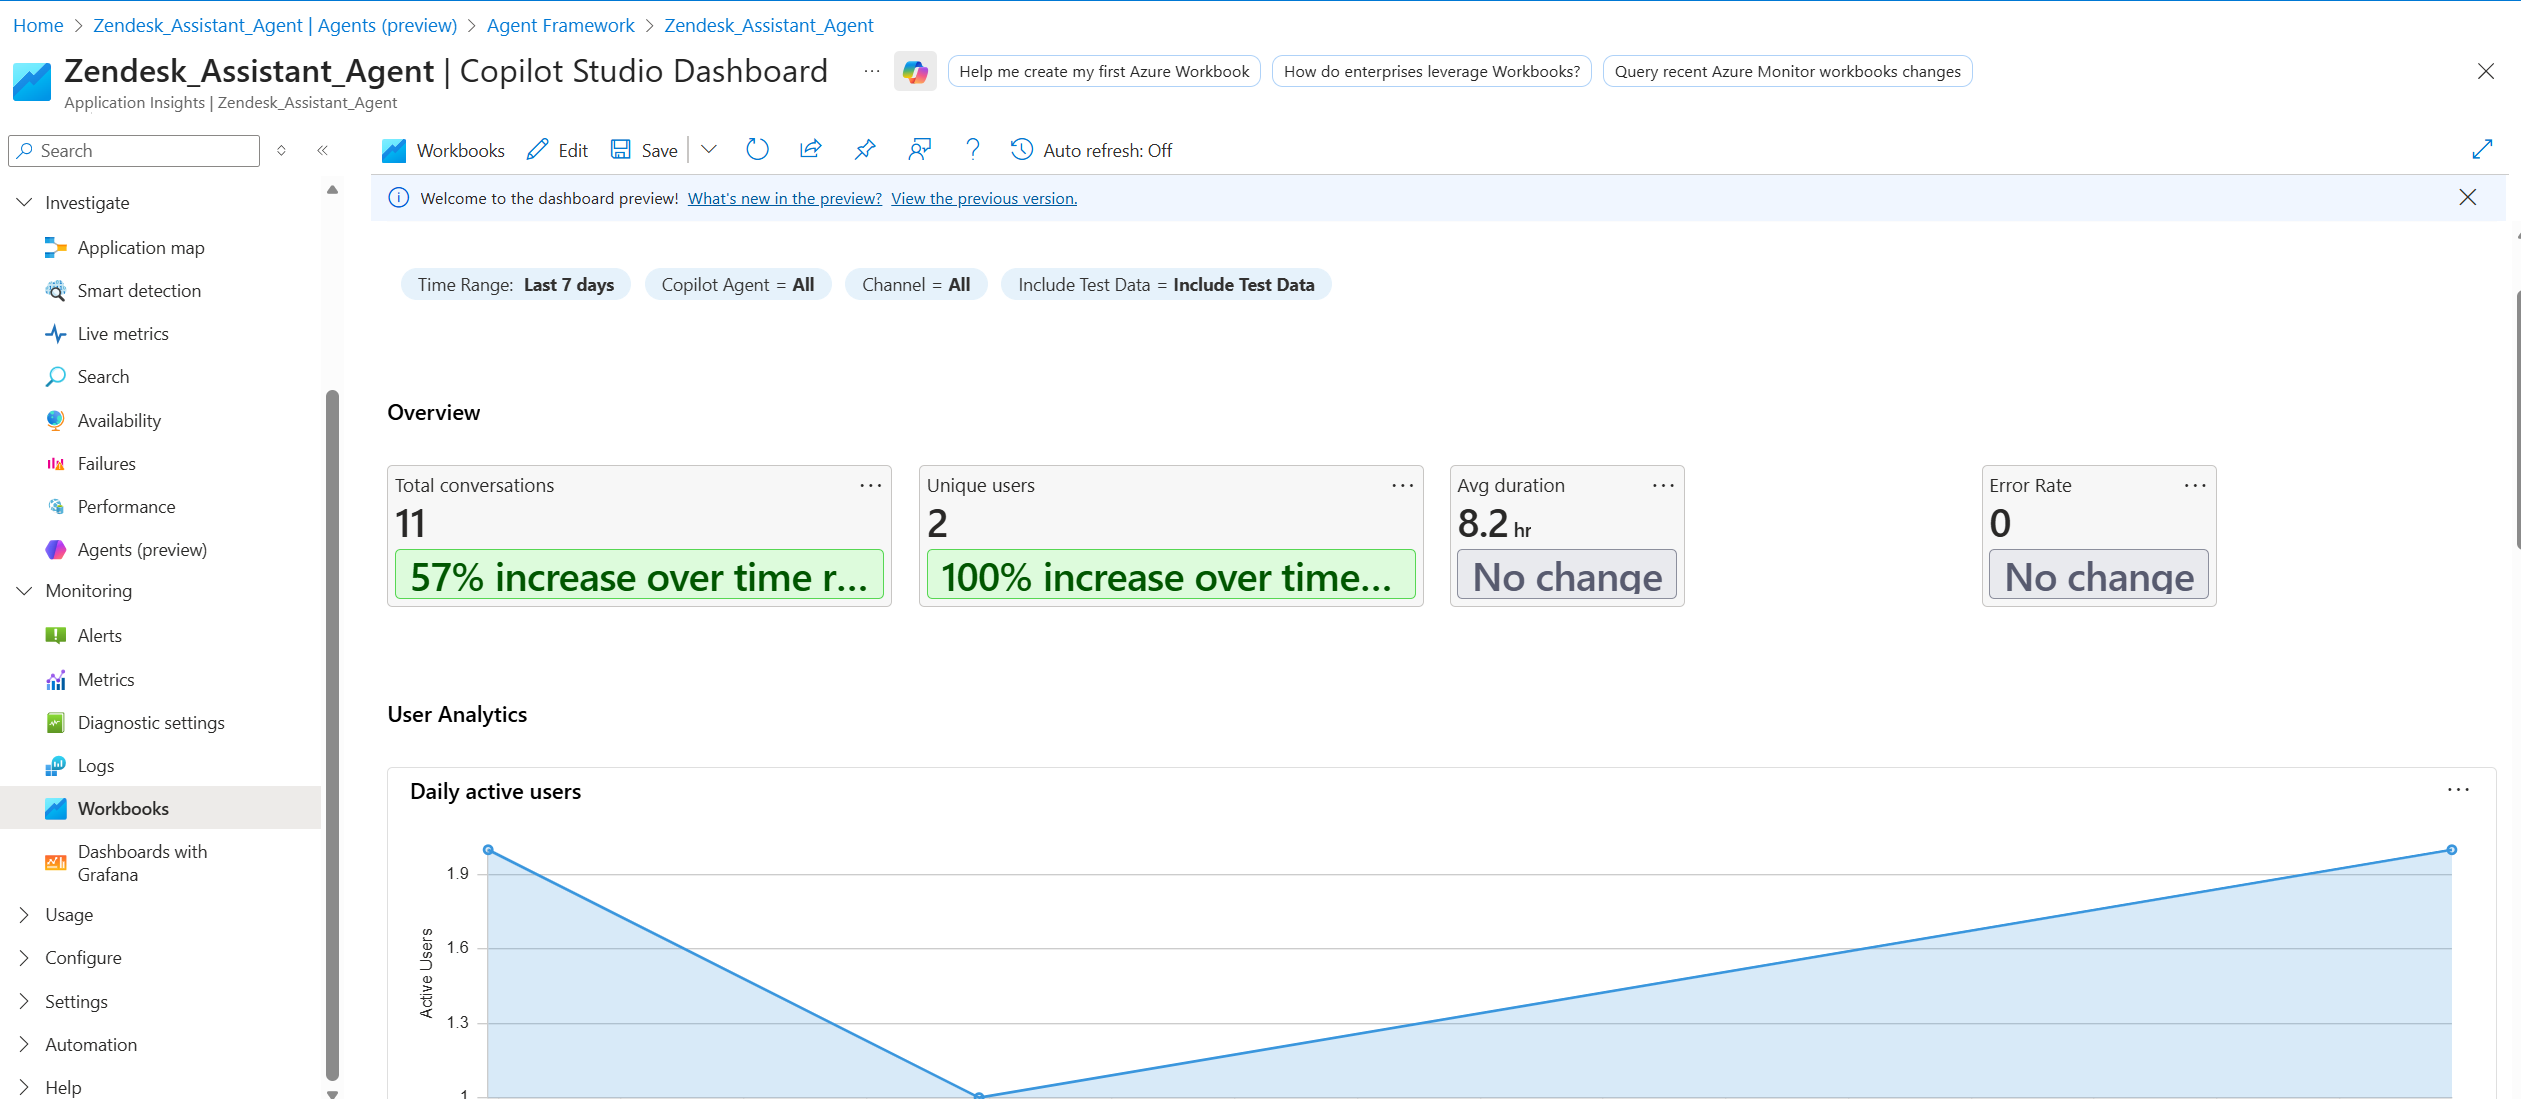This screenshot has width=2521, height=1099.
Task: Select Logs in Monitoring menu
Action: pos(96,766)
